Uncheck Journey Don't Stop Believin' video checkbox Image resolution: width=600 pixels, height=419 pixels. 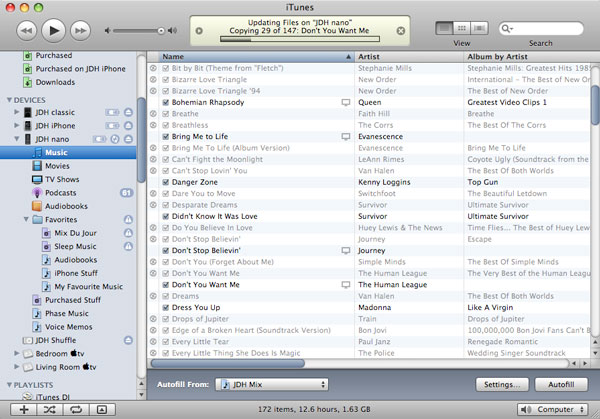(x=166, y=251)
